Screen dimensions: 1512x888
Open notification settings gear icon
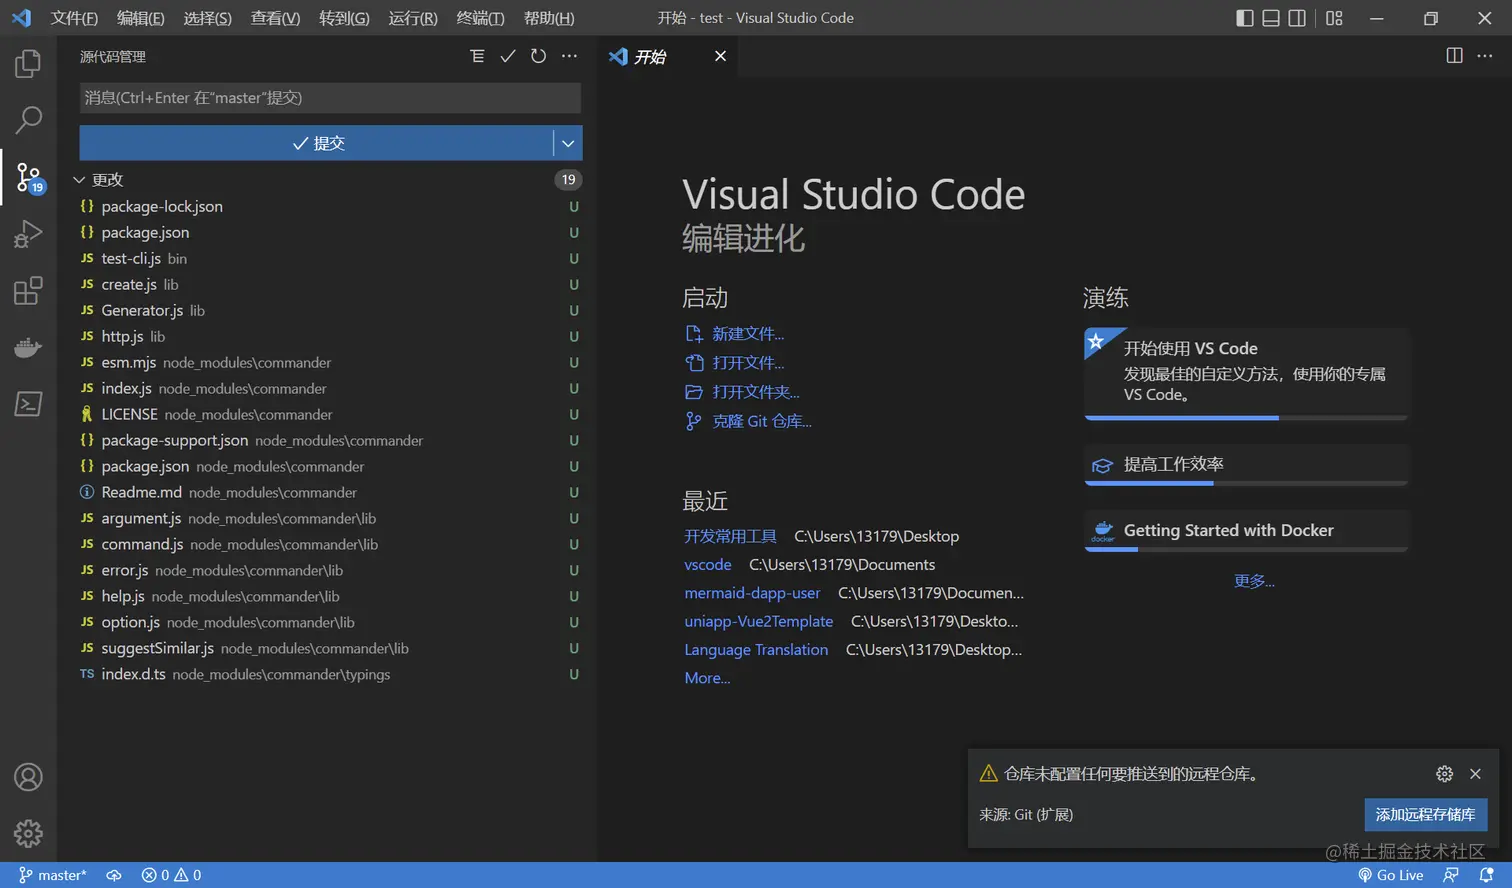point(1444,774)
